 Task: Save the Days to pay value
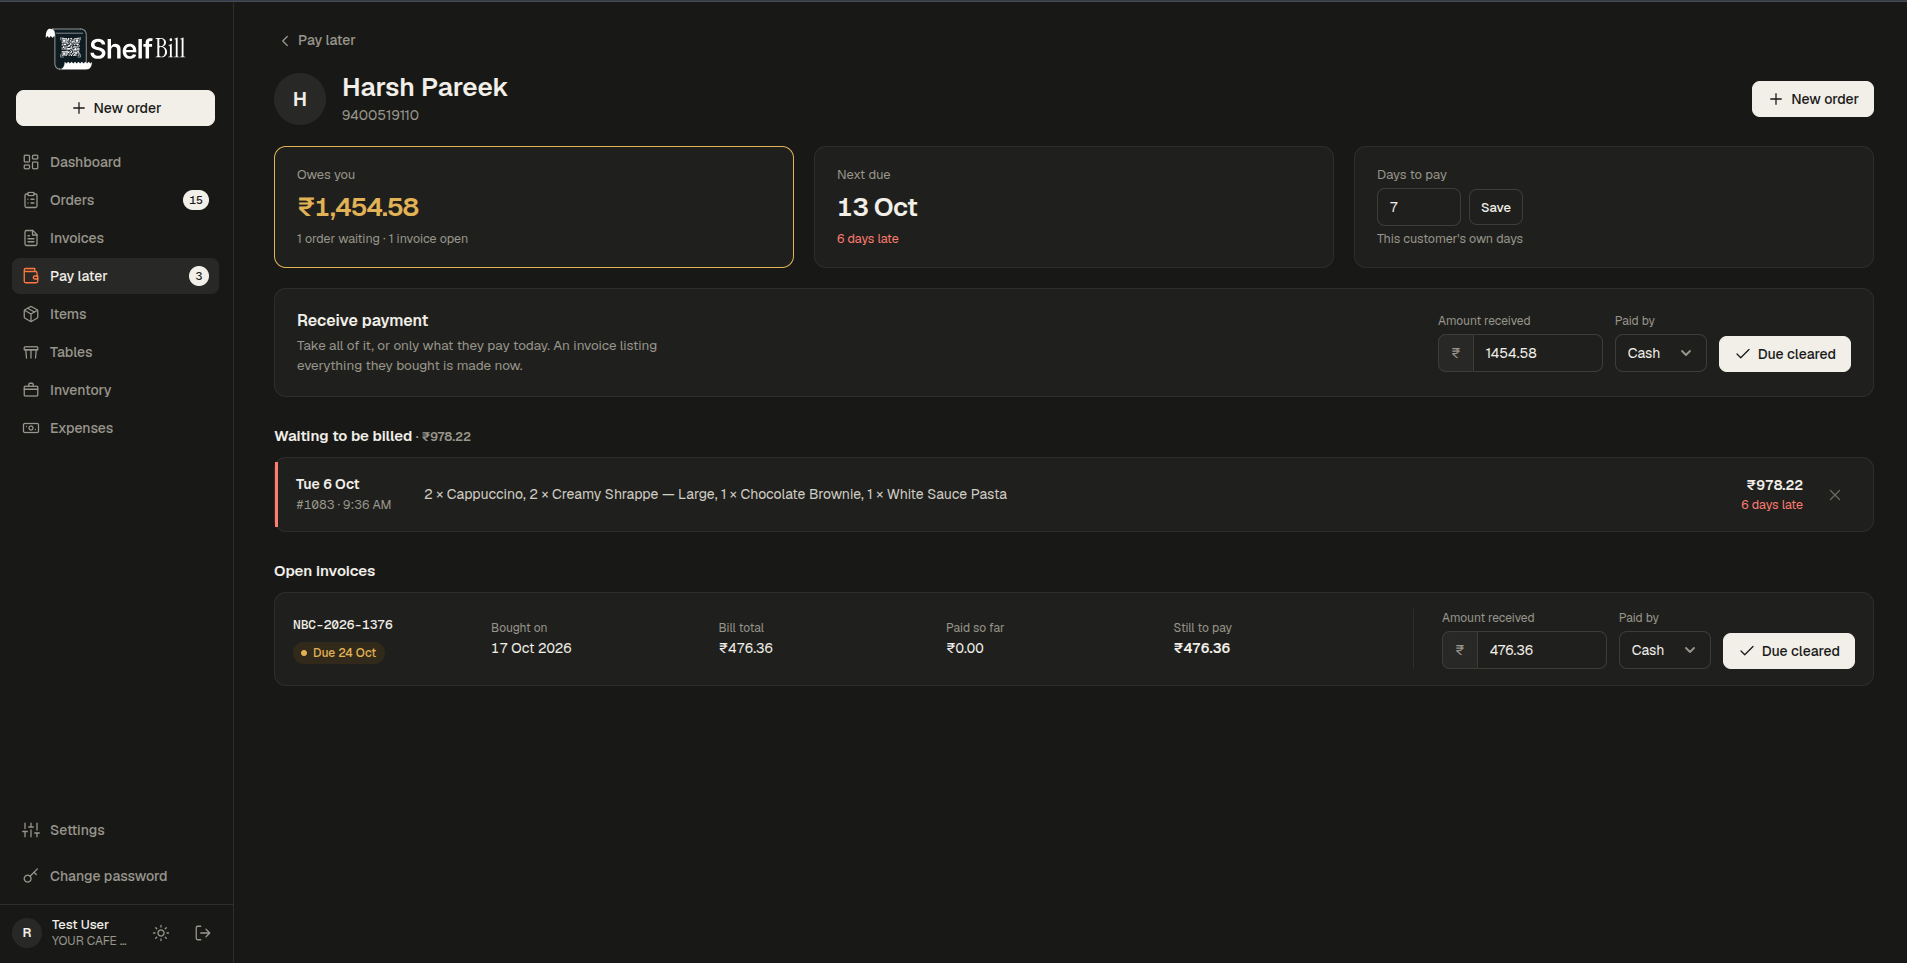[x=1495, y=207]
